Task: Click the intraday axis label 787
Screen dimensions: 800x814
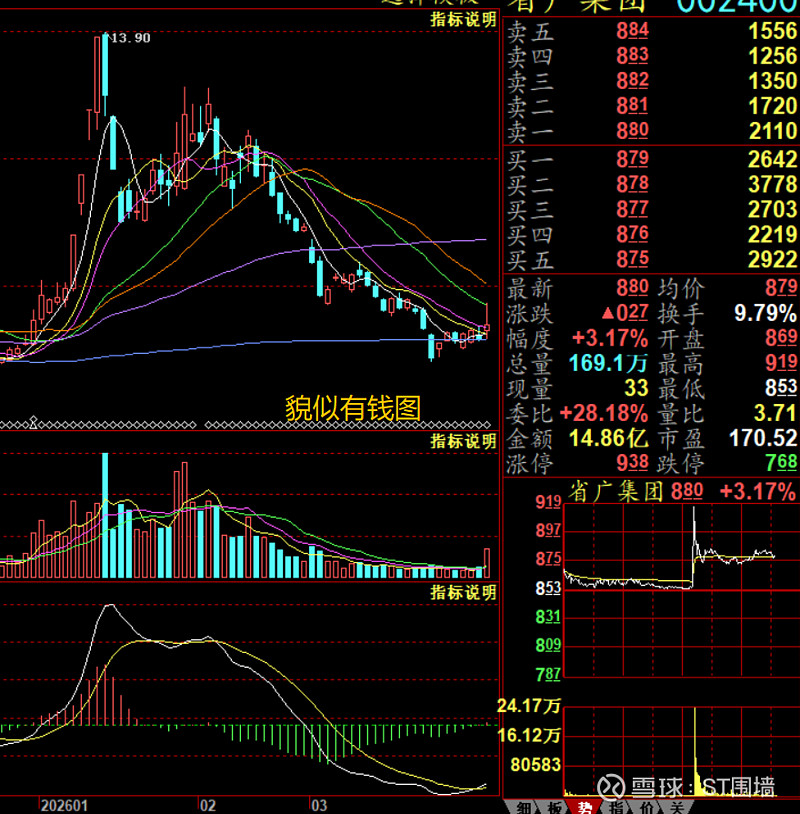Action: pos(548,674)
